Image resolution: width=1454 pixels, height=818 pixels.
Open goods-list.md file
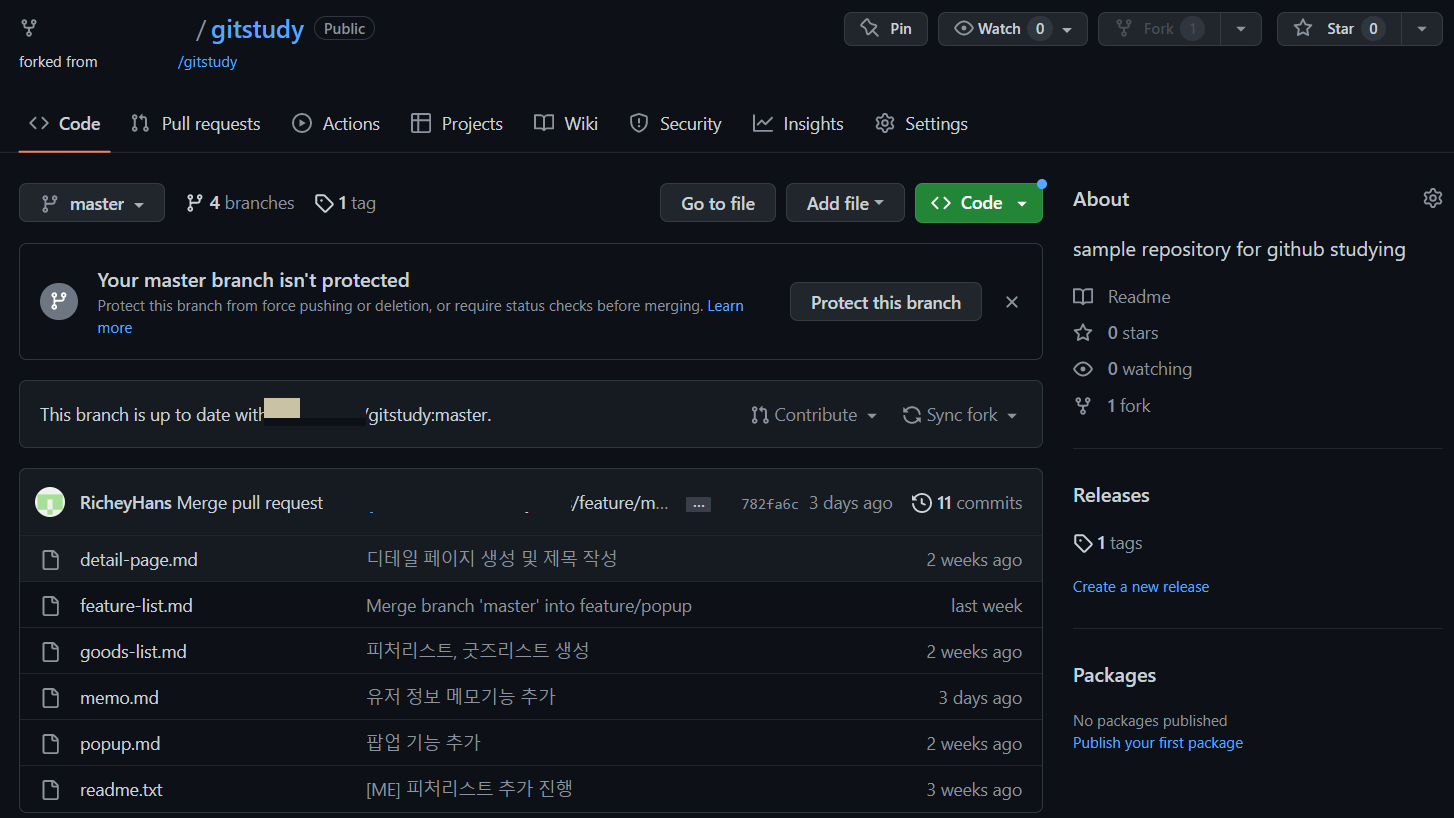(x=133, y=652)
